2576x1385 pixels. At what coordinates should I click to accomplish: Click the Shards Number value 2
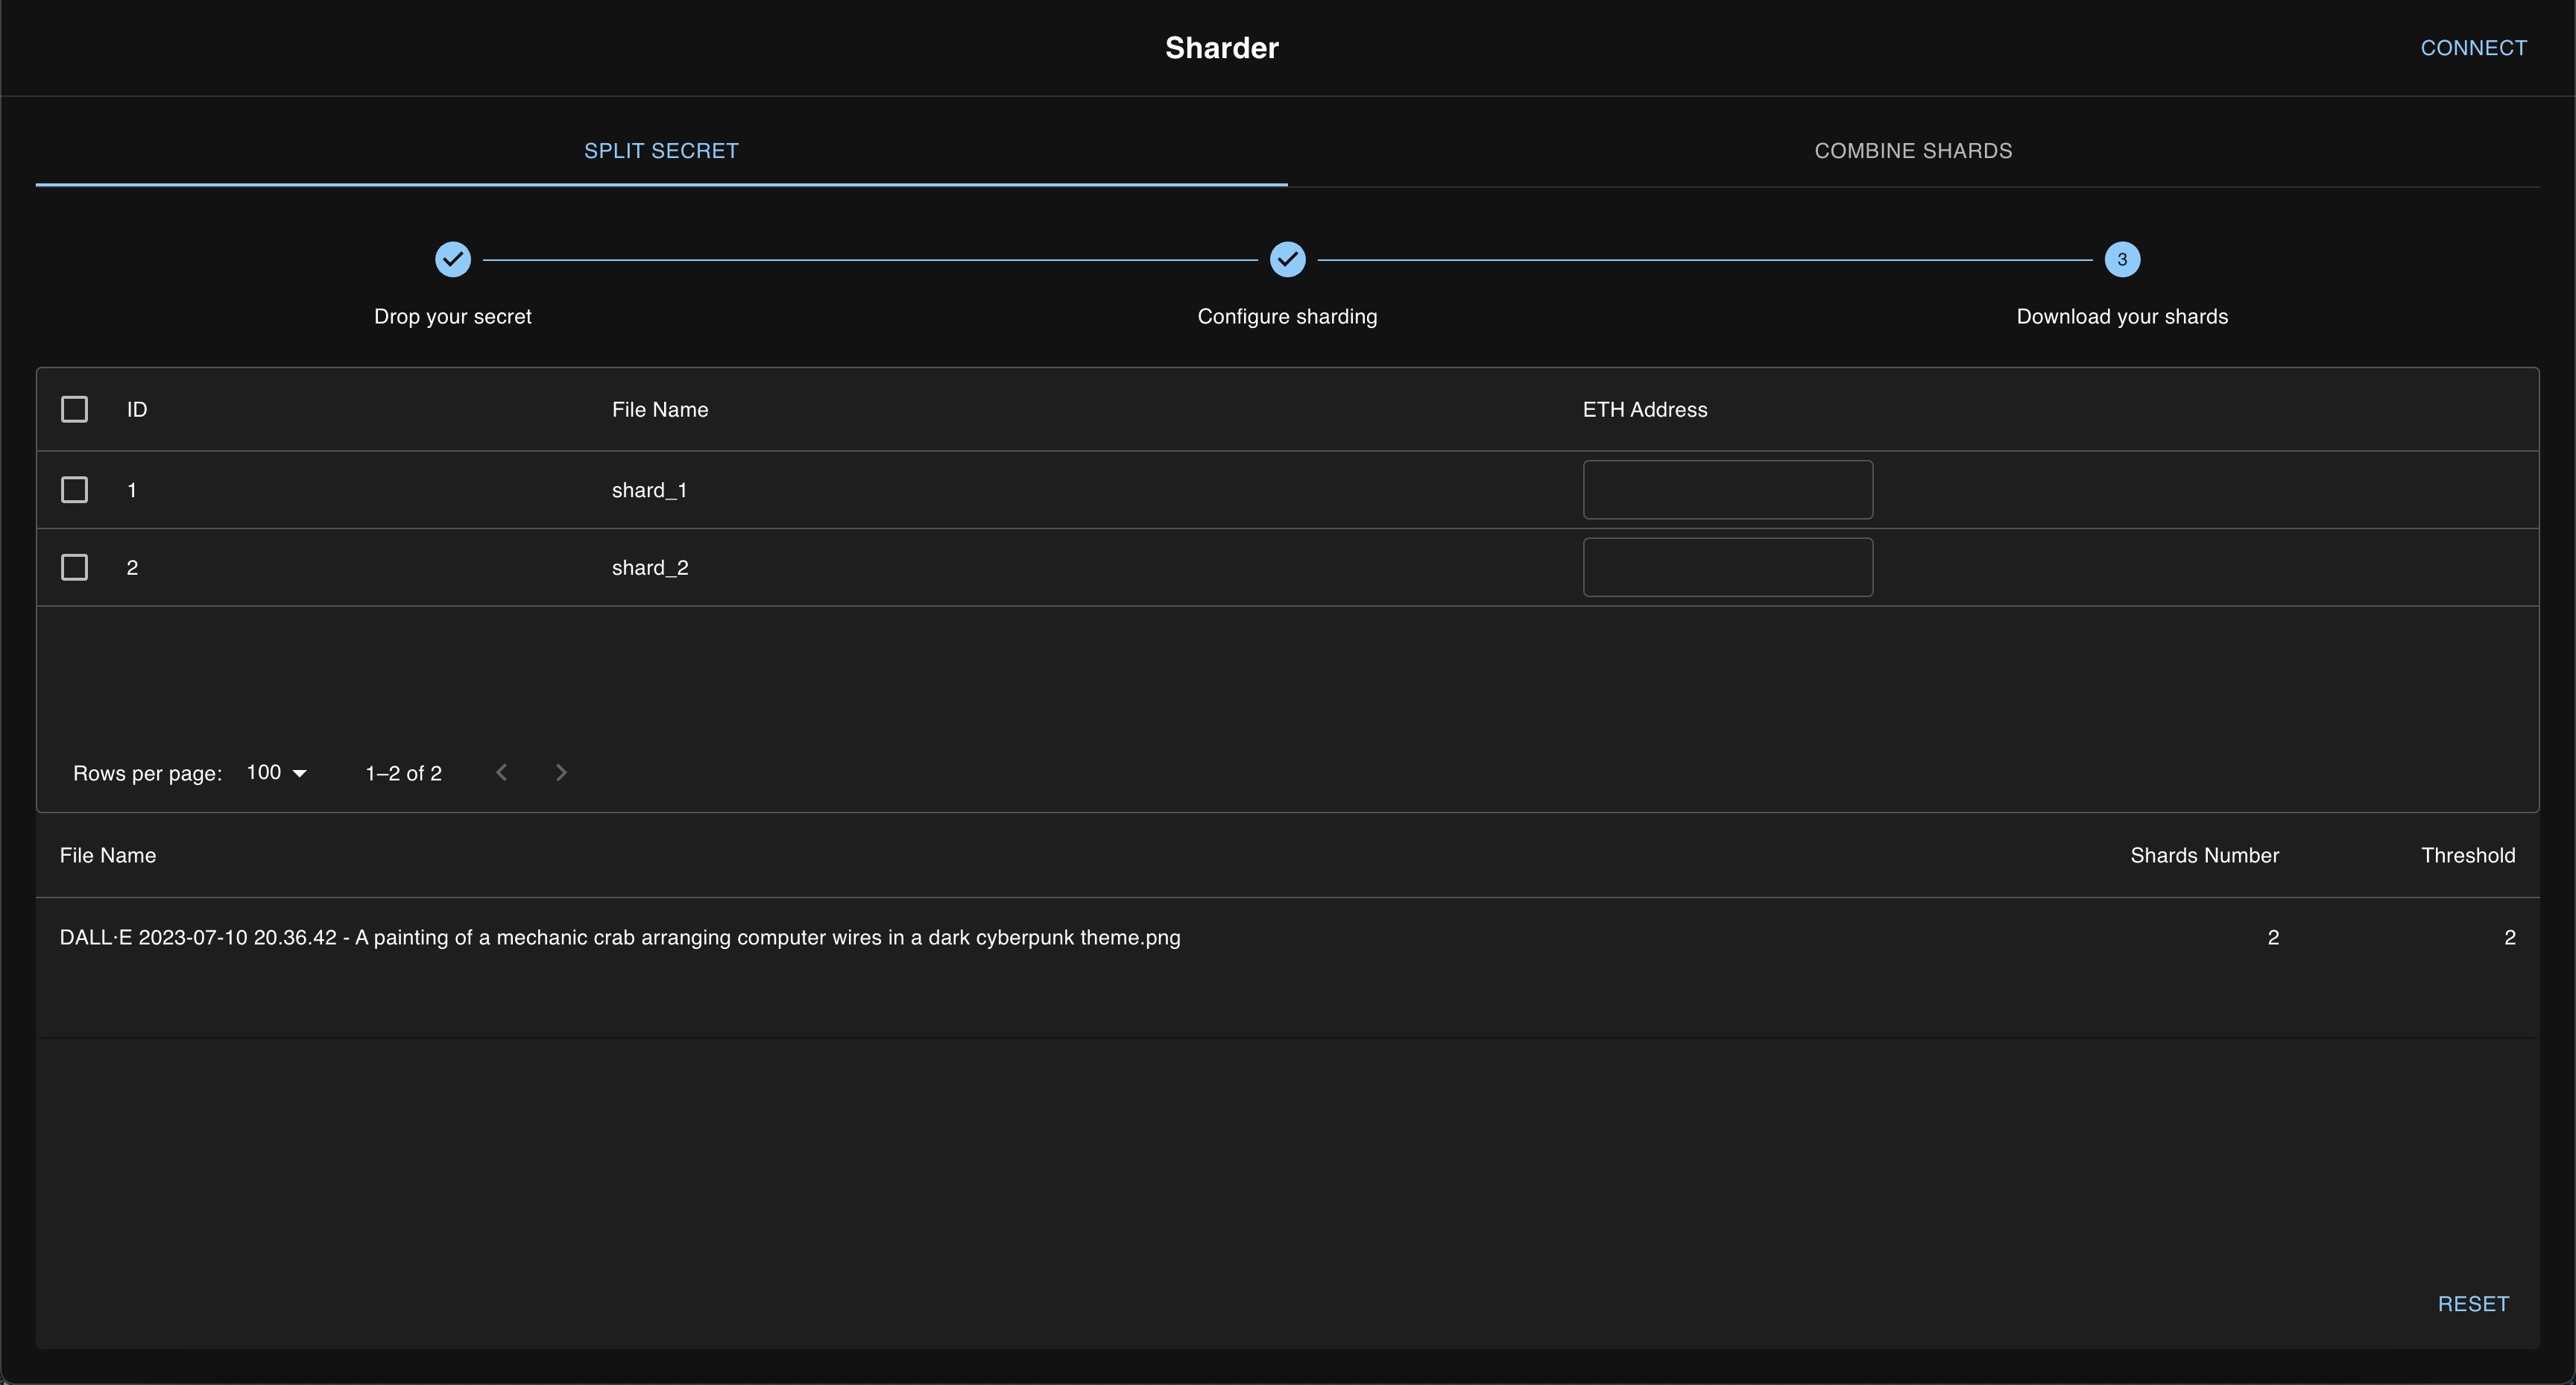click(2273, 938)
